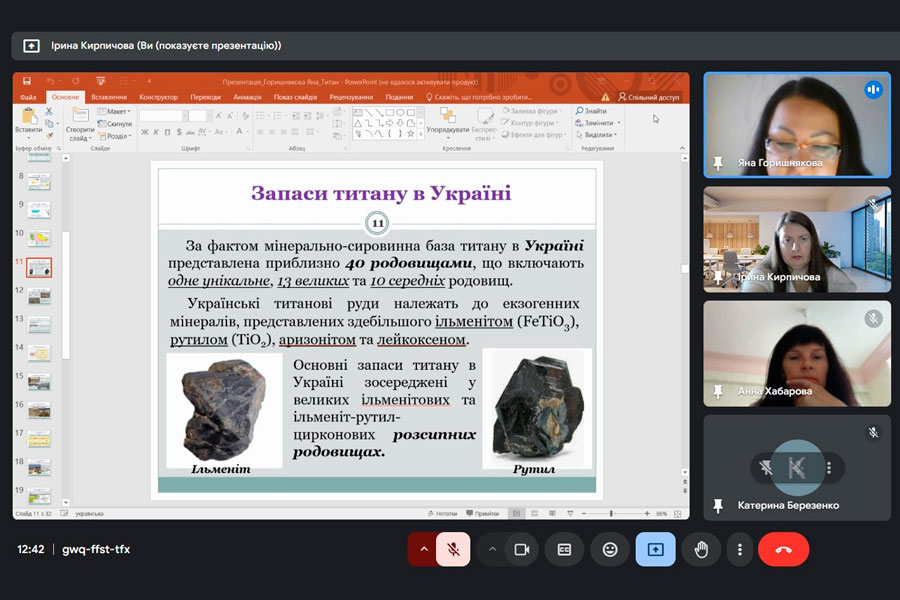
Task: Expand camera video settings arrow
Action: point(492,549)
